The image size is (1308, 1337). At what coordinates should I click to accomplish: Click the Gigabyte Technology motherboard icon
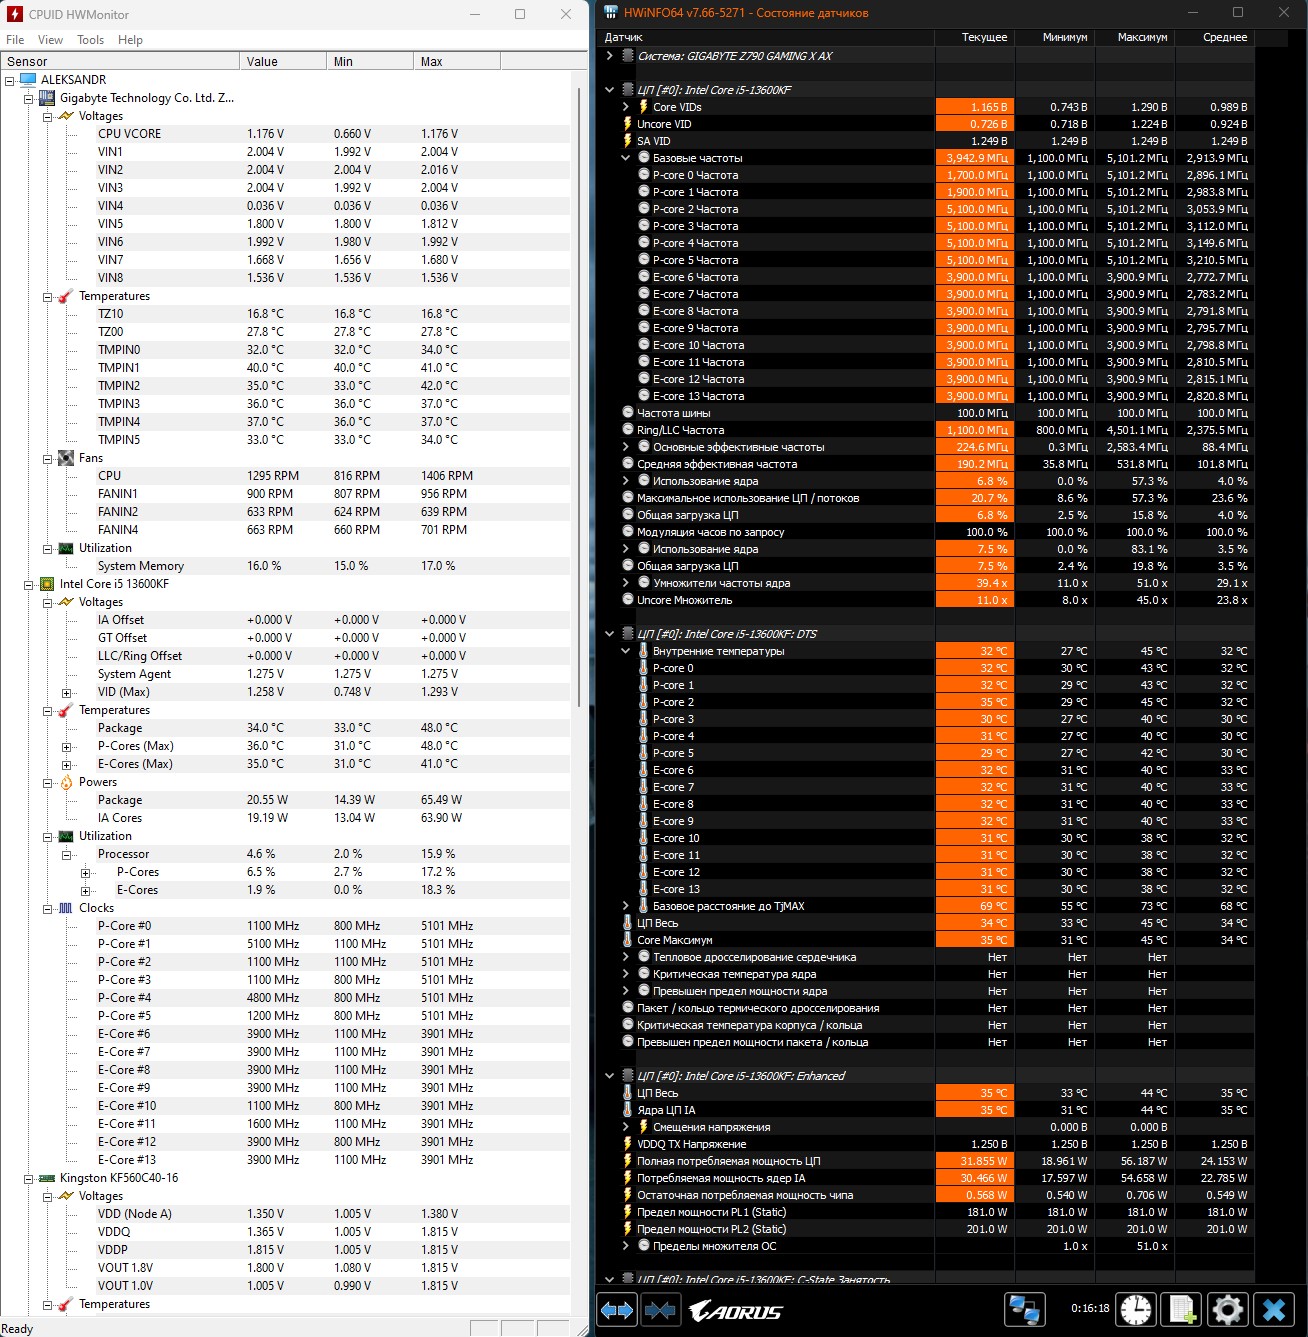47,98
